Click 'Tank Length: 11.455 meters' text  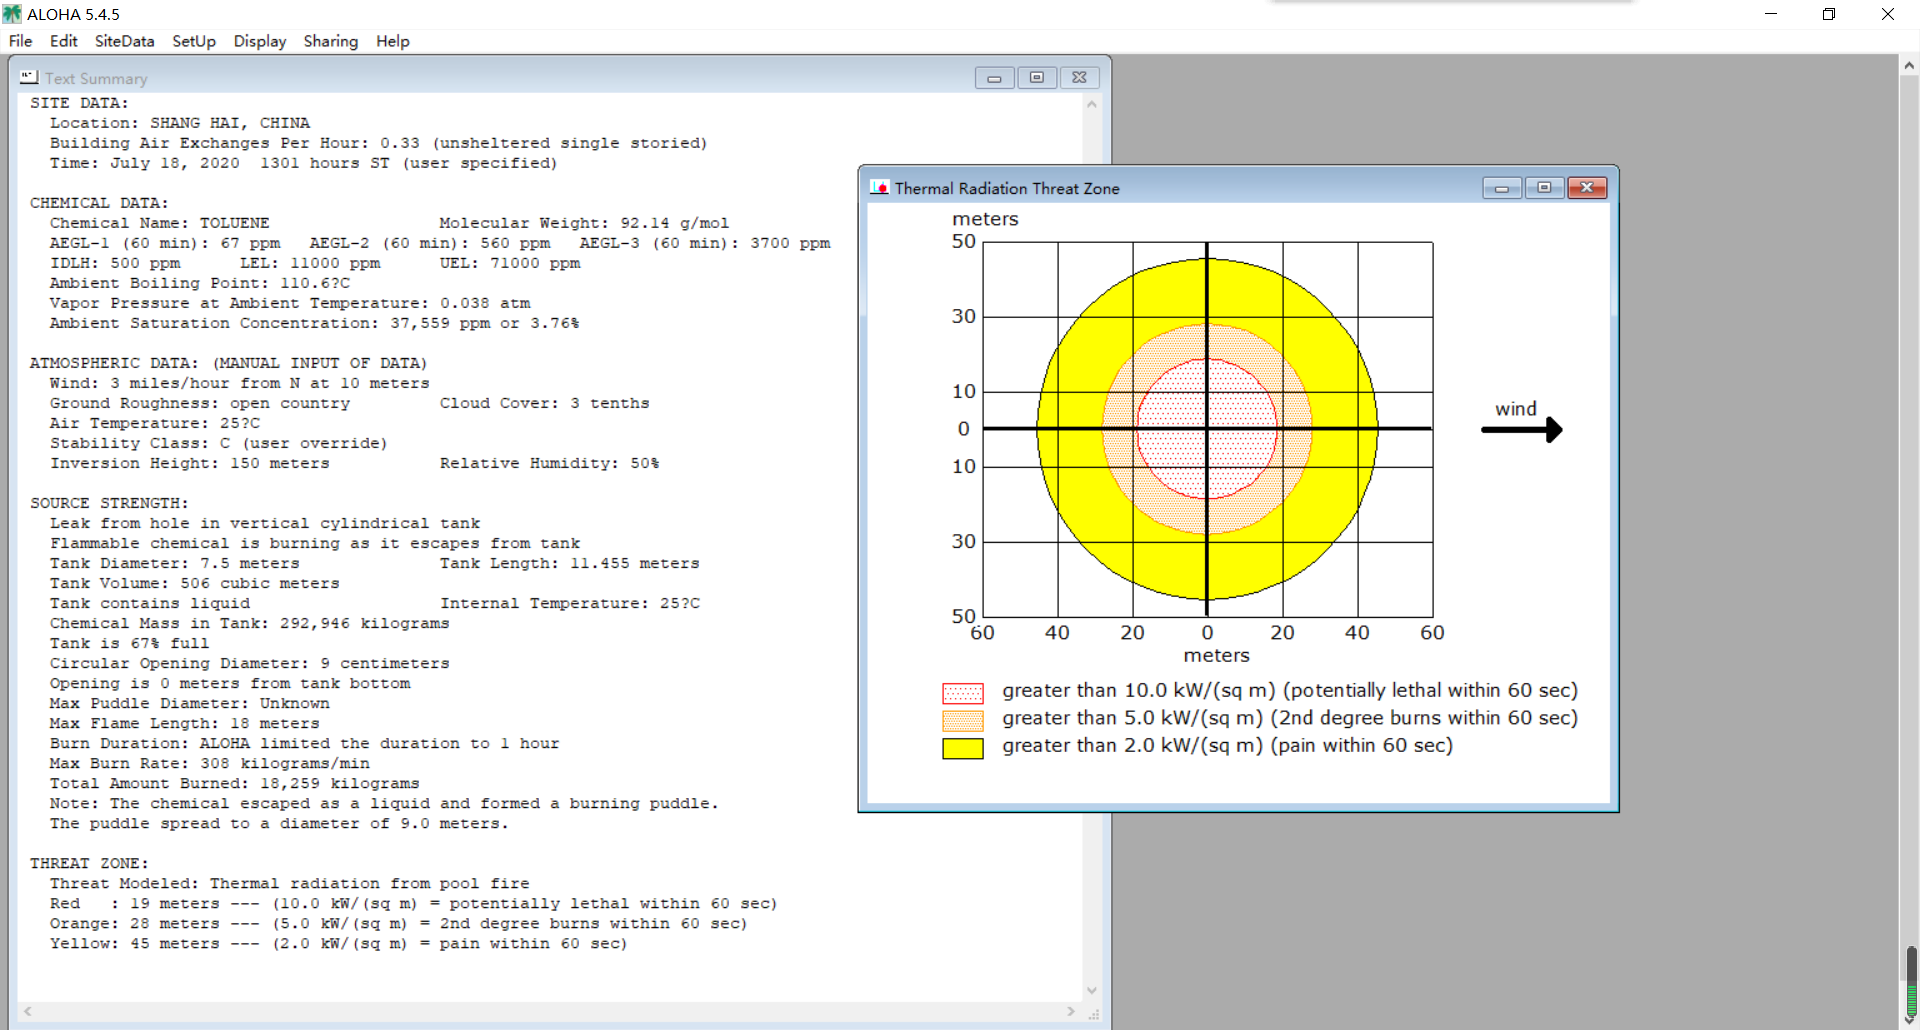pos(570,563)
